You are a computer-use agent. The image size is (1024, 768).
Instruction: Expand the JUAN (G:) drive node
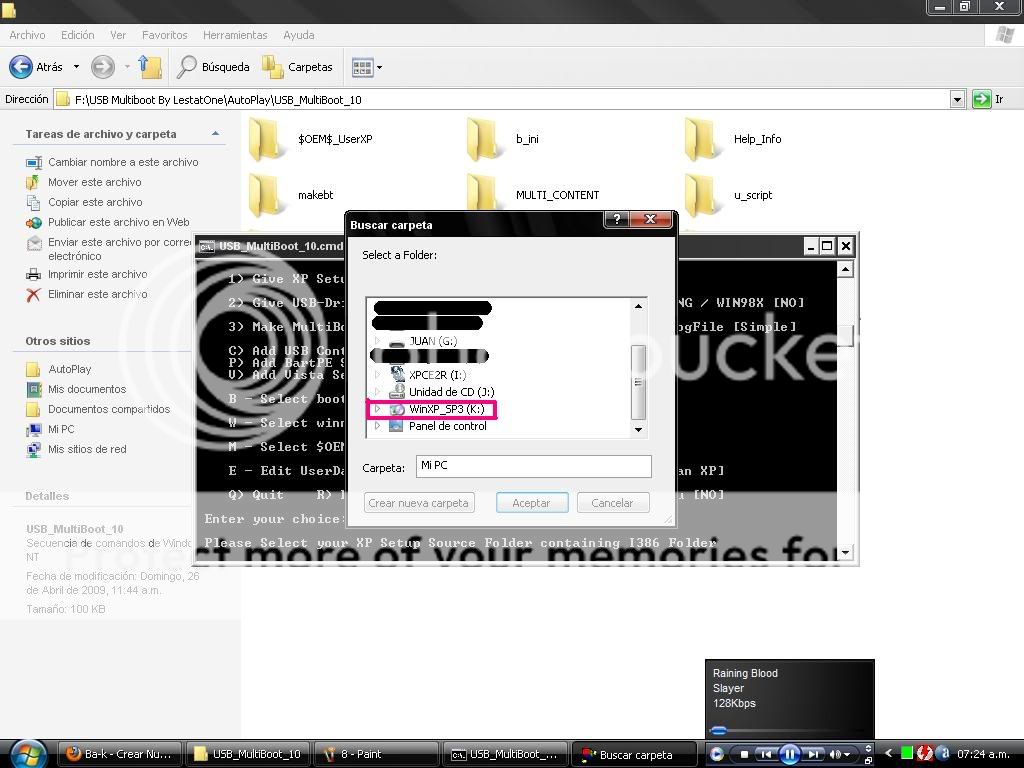coord(377,341)
